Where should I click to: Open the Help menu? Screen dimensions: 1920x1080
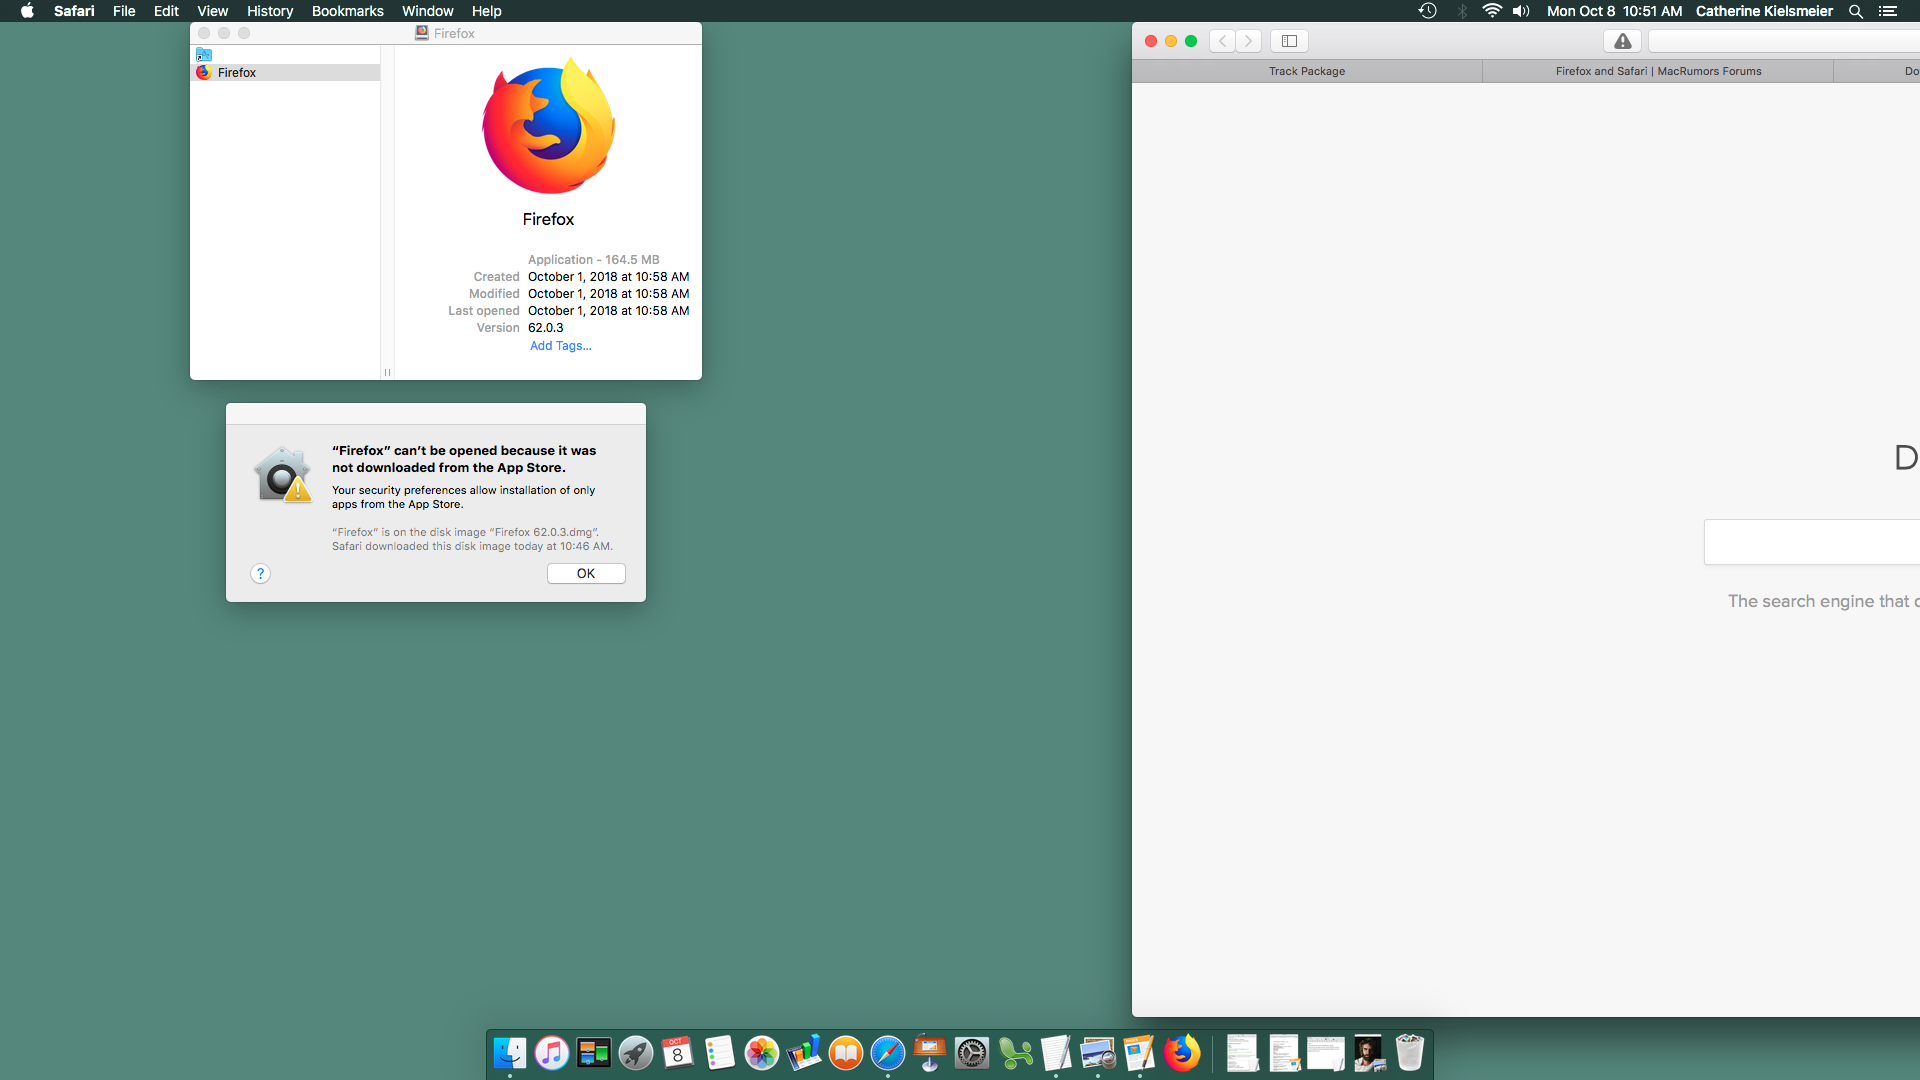(x=487, y=11)
